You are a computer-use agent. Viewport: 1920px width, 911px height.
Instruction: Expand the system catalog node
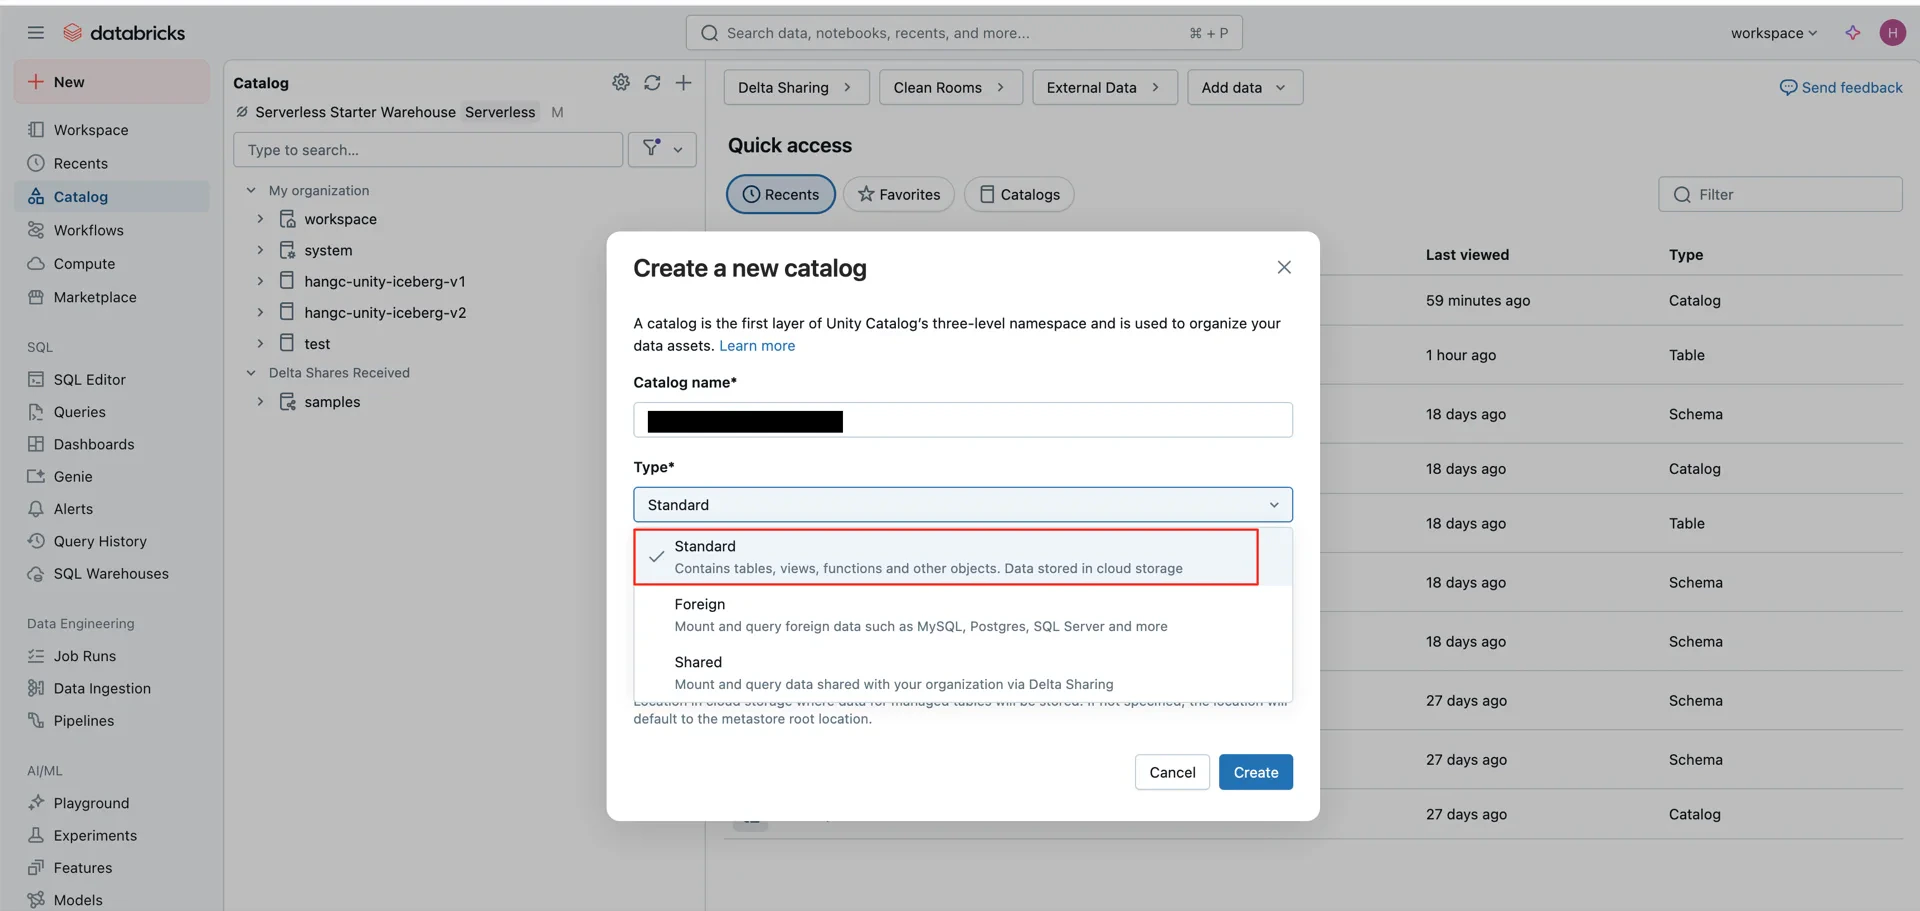click(260, 250)
